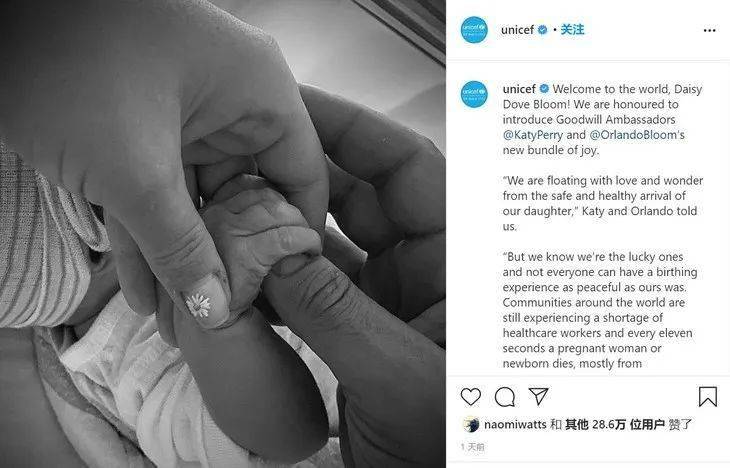Open the @KatyPerry mention link
Image resolution: width=730 pixels, height=468 pixels.
533,135
